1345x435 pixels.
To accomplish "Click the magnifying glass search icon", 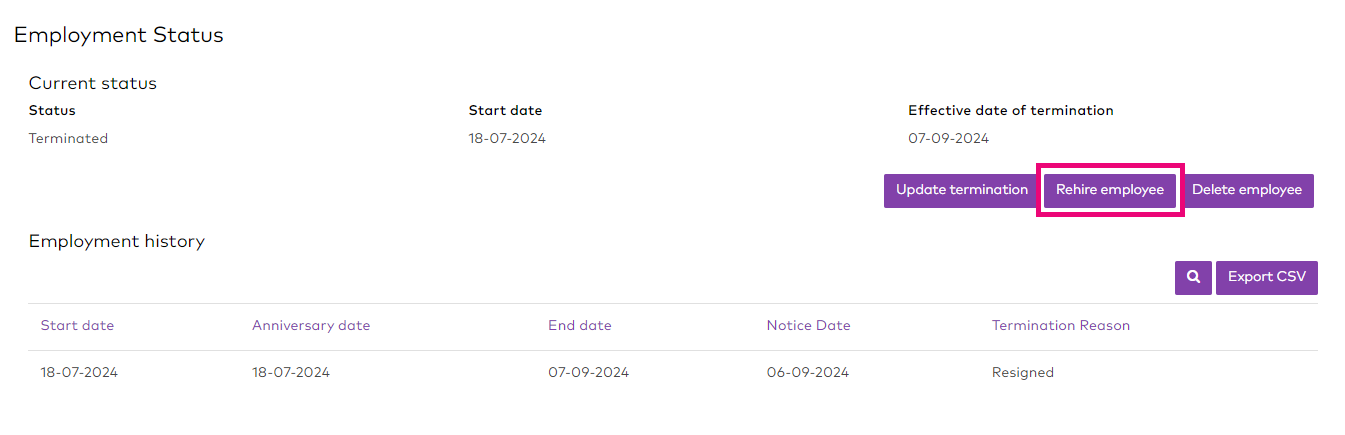I will 1193,278.
